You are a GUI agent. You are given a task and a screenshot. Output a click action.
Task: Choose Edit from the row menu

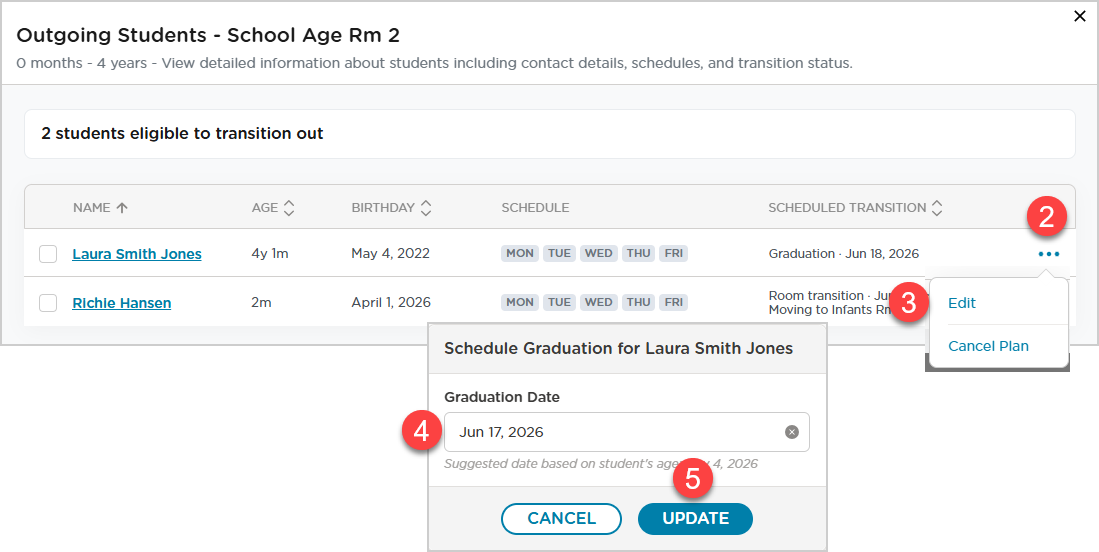[x=962, y=303]
